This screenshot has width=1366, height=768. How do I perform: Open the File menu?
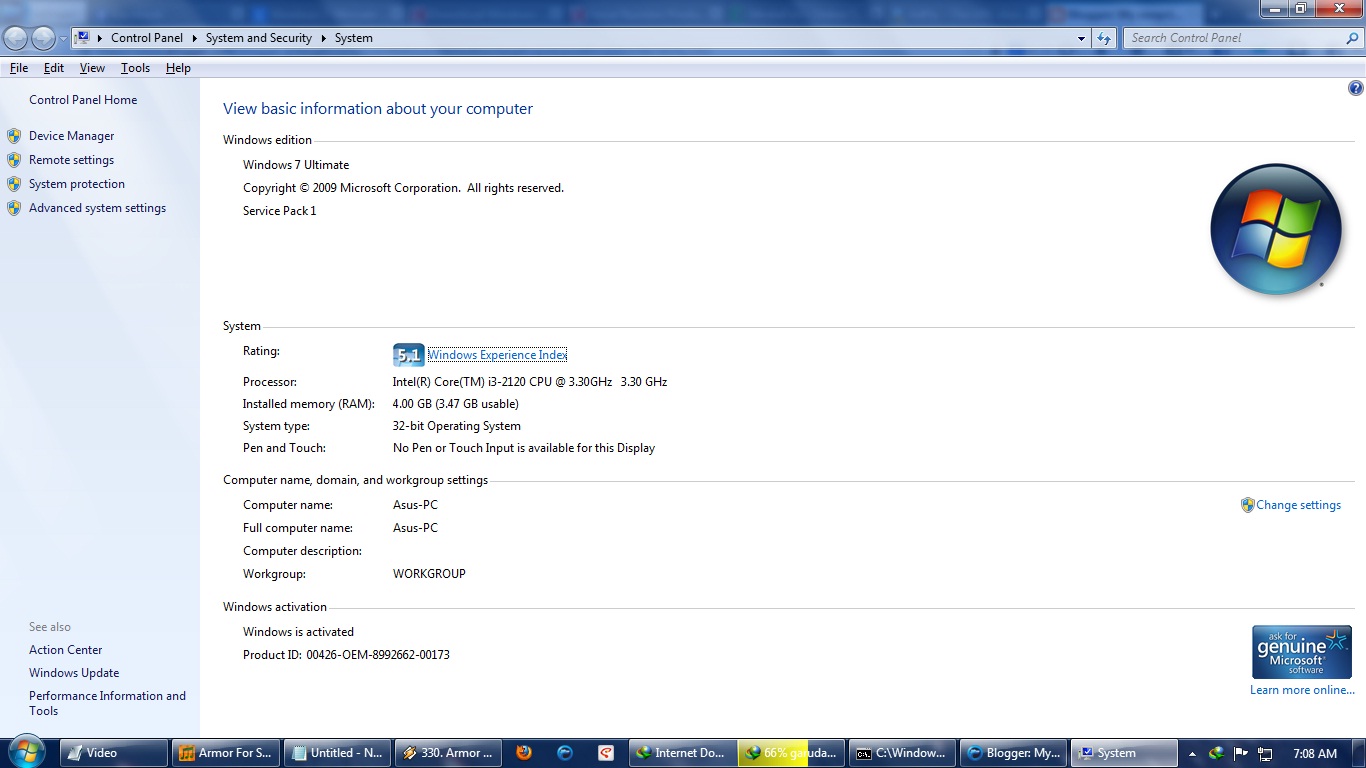(19, 68)
